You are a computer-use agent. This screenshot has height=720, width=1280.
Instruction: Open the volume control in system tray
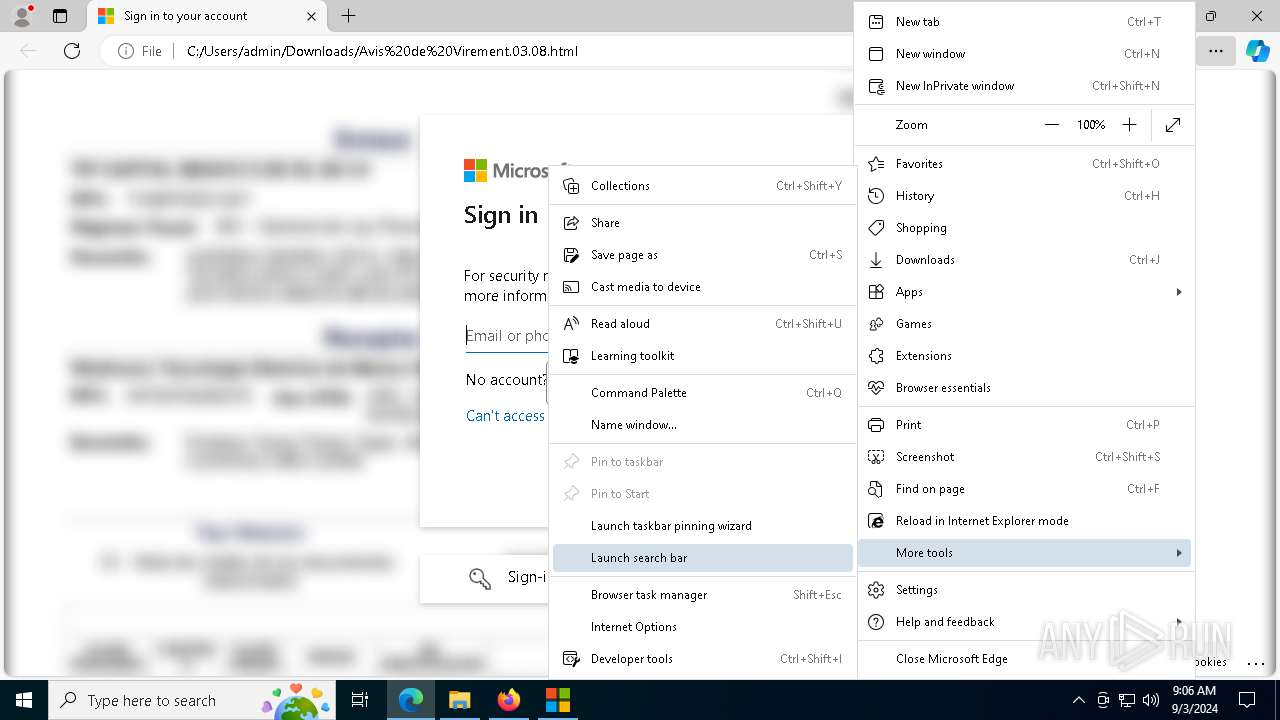tap(1151, 700)
